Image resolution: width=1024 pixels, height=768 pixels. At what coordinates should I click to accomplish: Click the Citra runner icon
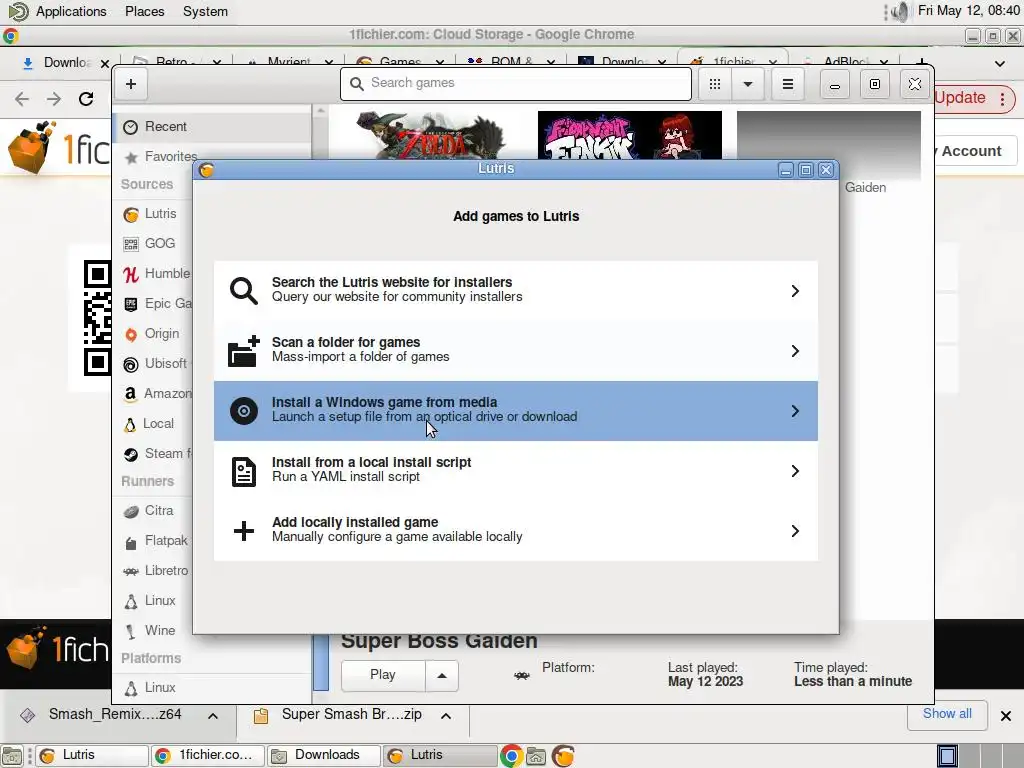(131, 511)
